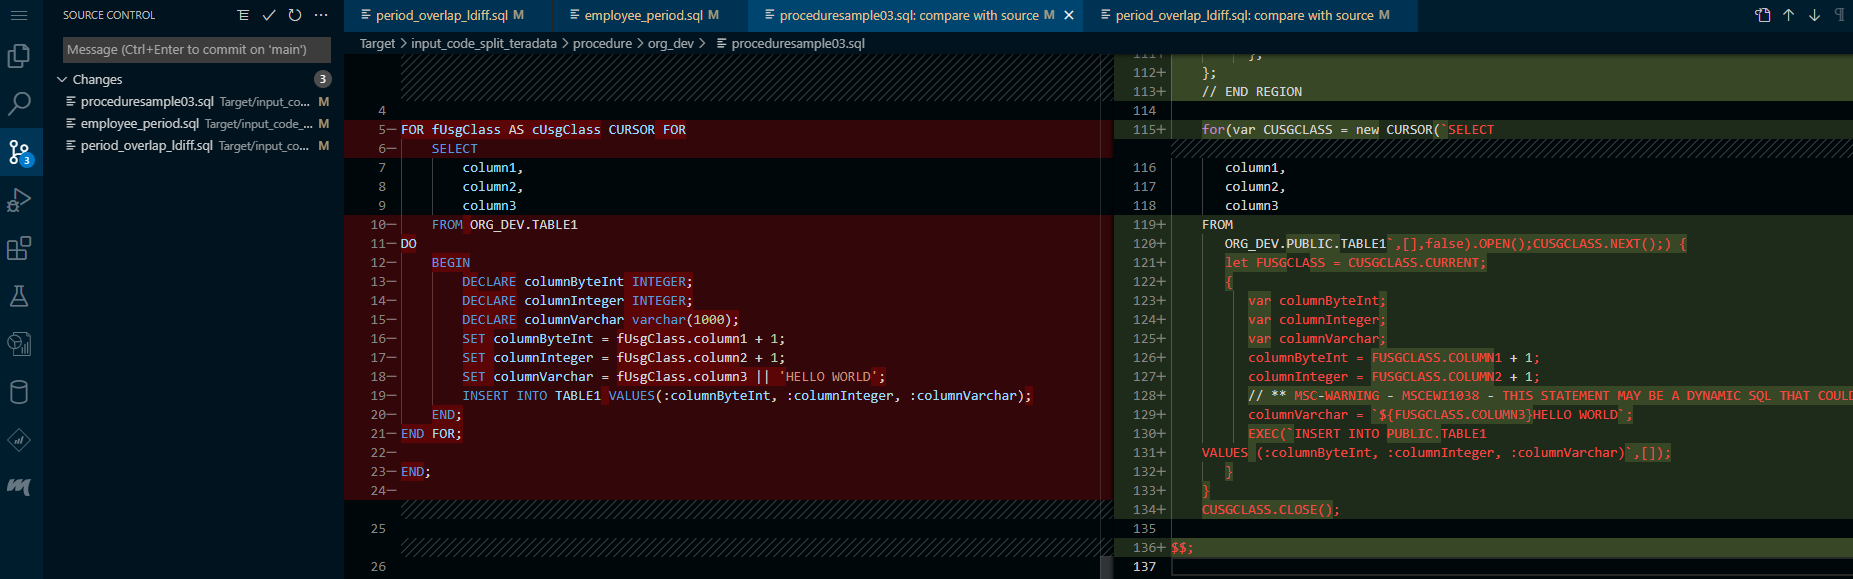Click the SOURCE CONTROL panel title
This screenshot has width=1853, height=579.
[109, 15]
